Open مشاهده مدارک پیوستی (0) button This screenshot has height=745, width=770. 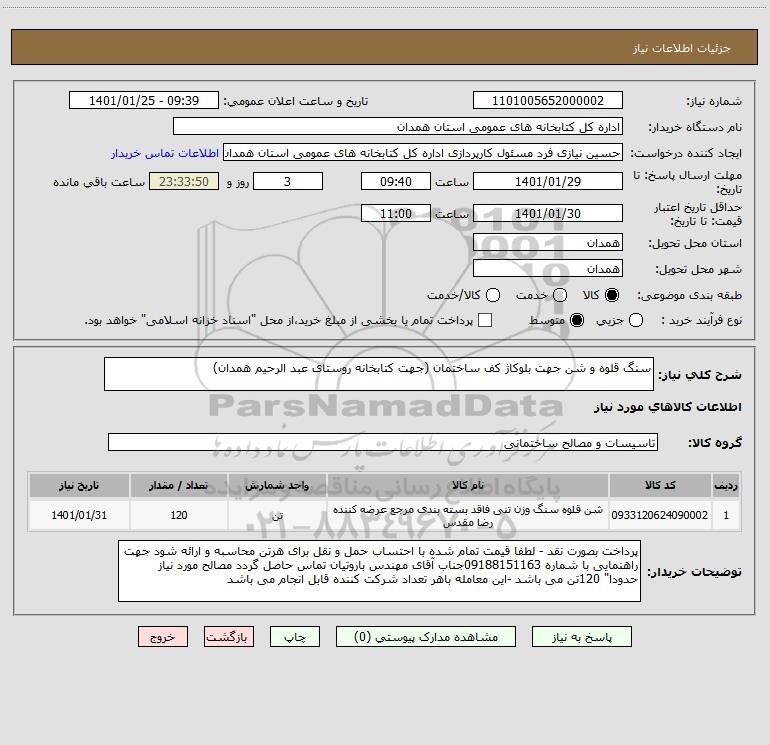pyautogui.click(x=426, y=636)
